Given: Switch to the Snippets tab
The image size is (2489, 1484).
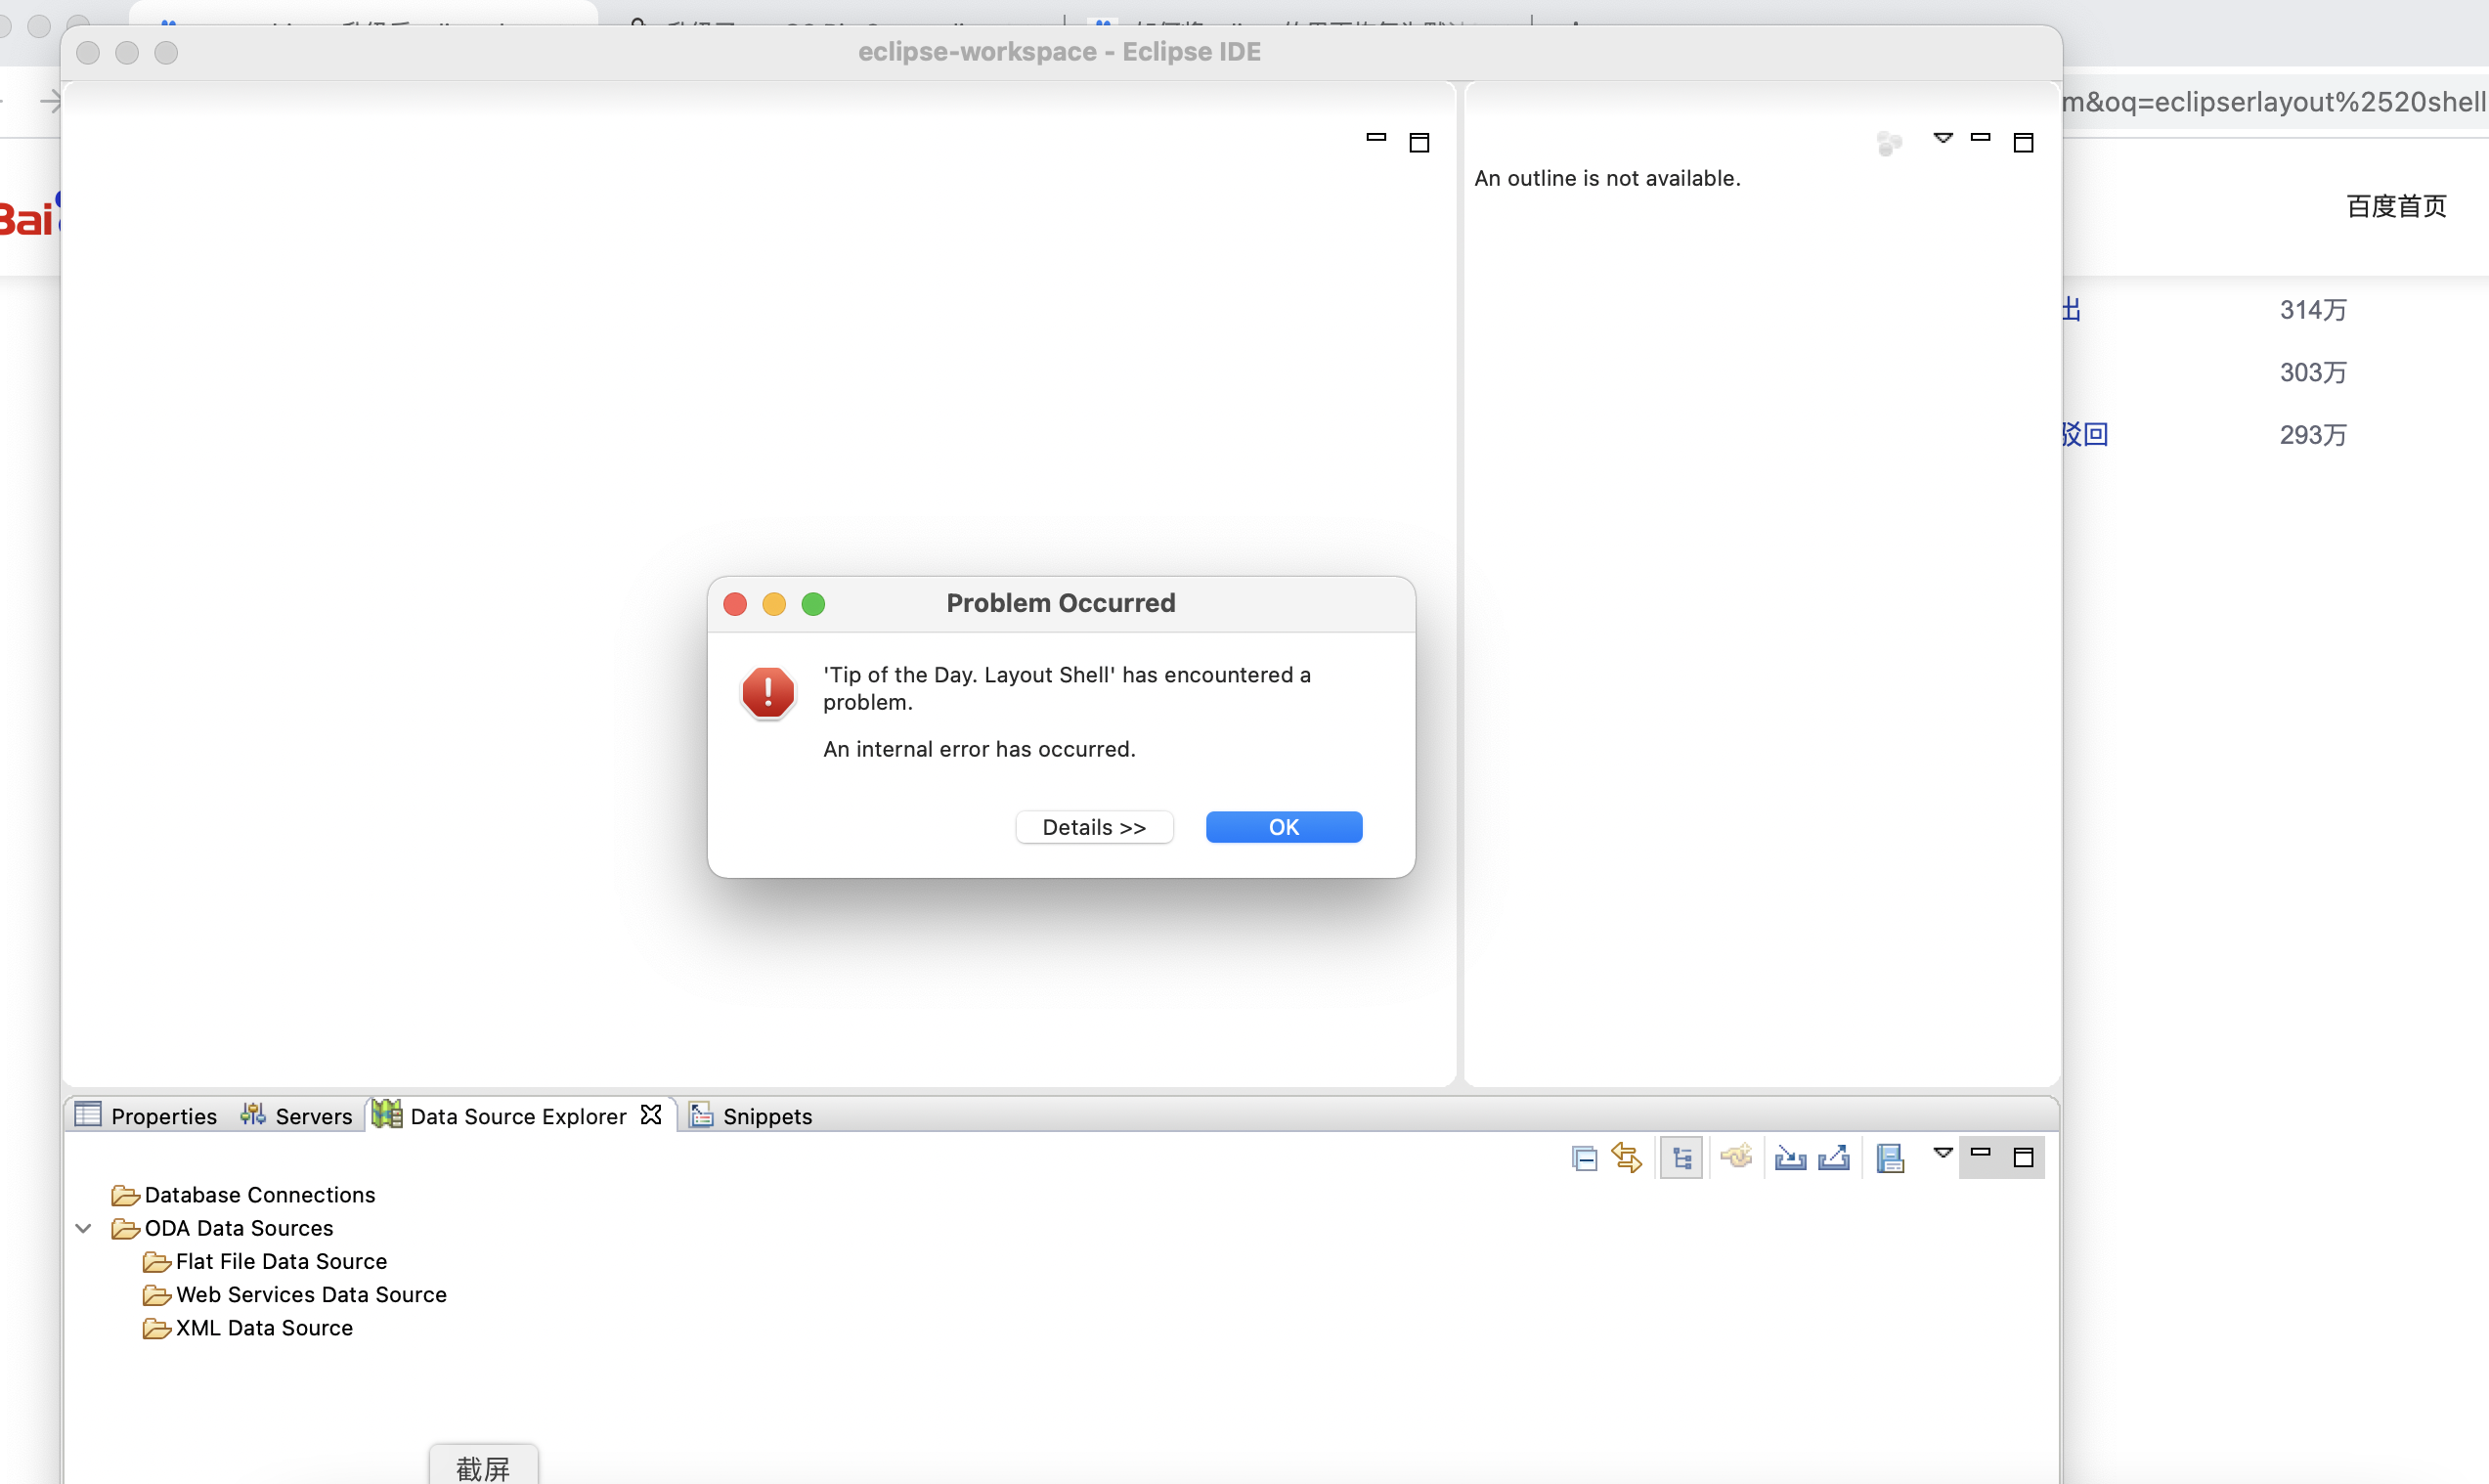Looking at the screenshot, I should click(751, 1116).
